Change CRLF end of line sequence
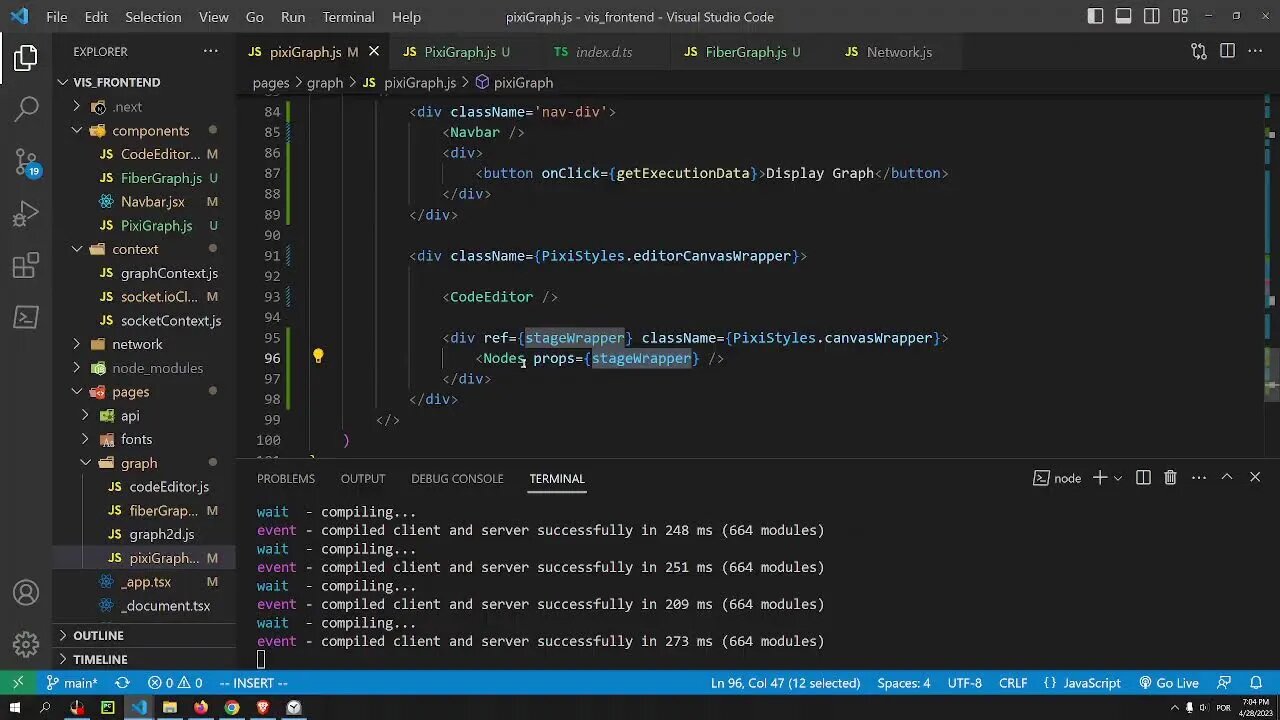The image size is (1280, 720). pyautogui.click(x=1013, y=683)
